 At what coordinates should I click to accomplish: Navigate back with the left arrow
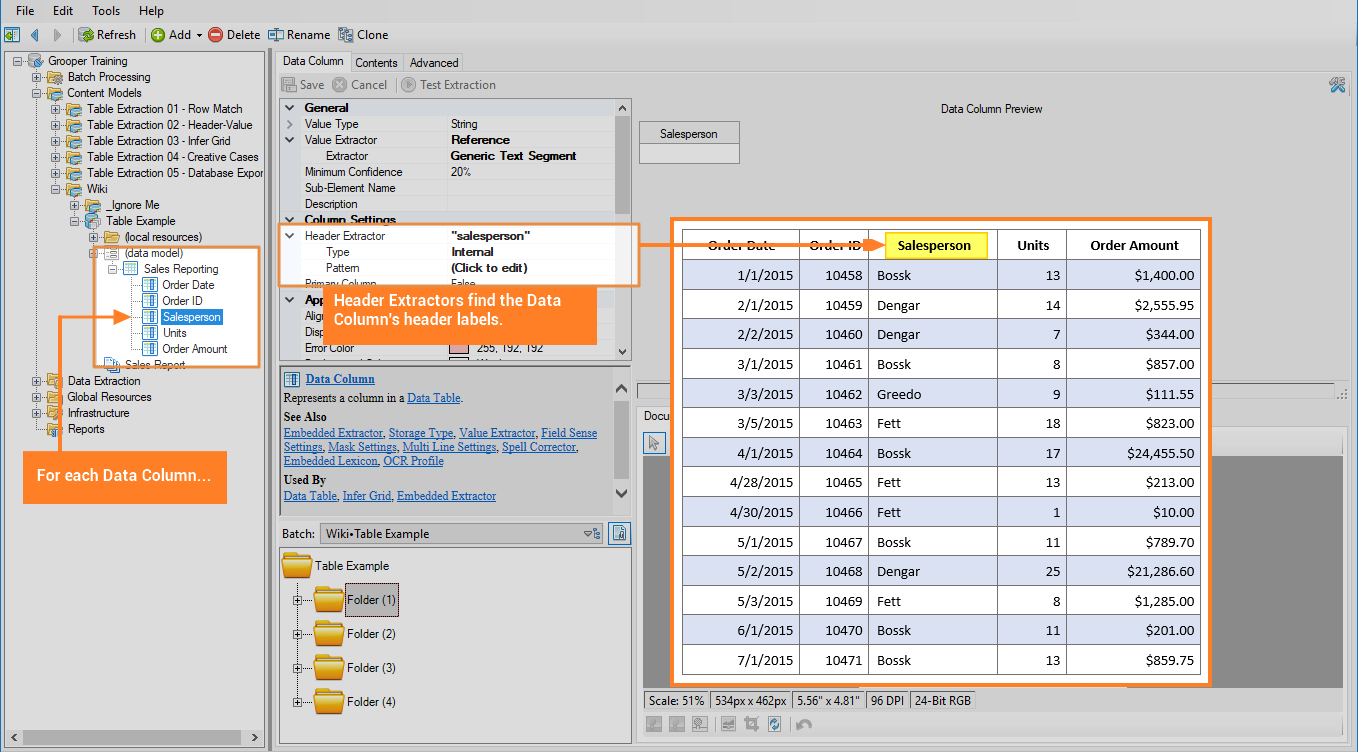point(35,35)
